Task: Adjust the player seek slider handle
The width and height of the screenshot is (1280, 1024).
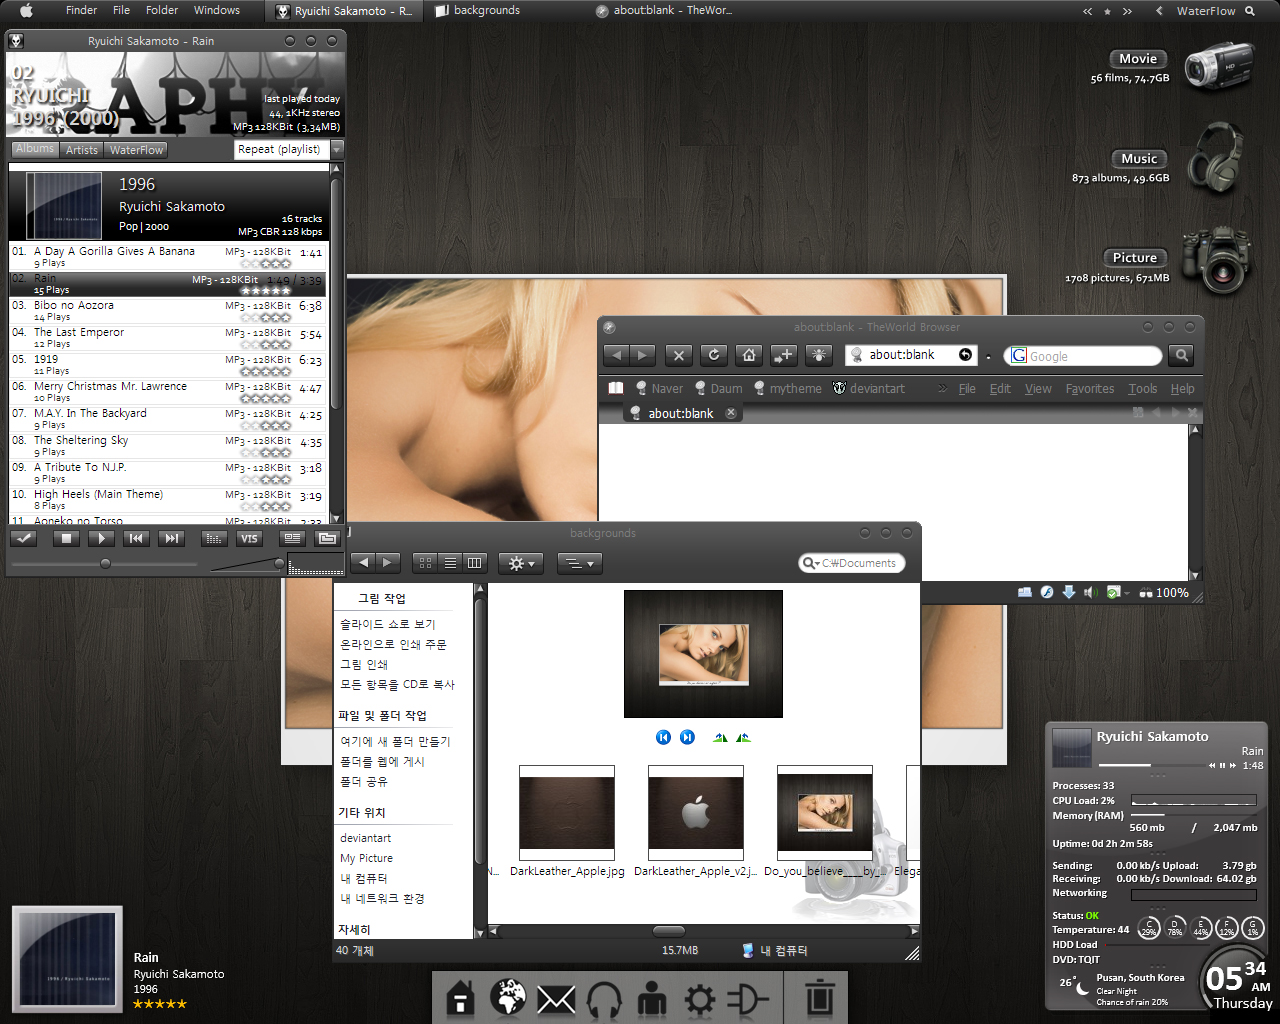Action: [105, 564]
